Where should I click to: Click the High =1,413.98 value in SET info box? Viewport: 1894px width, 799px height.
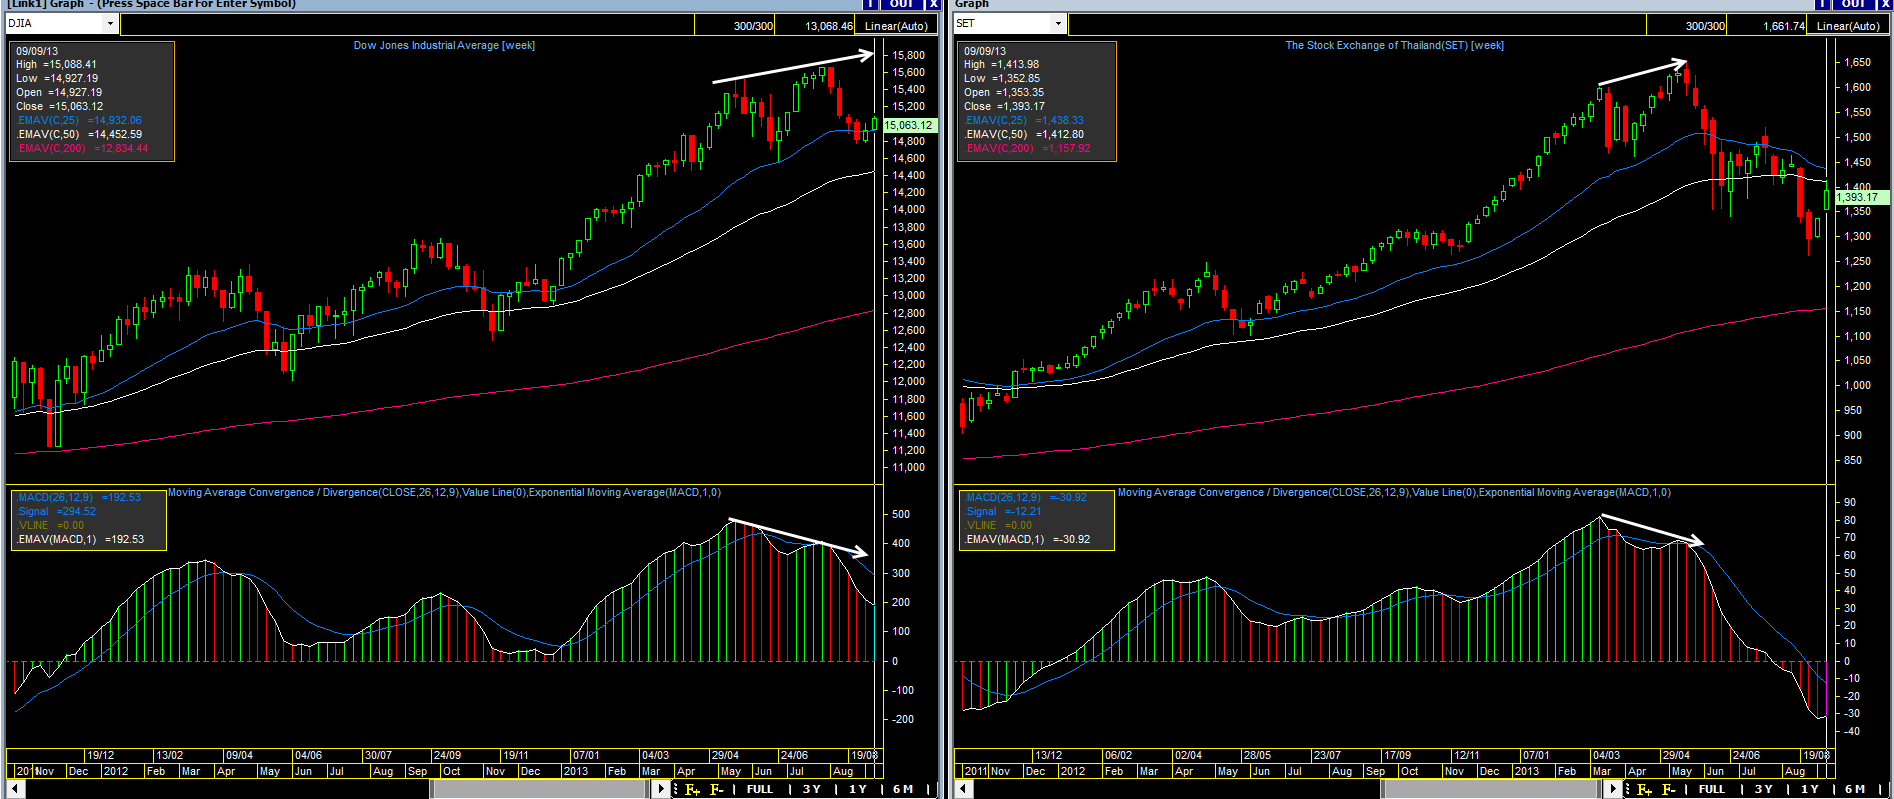click(1001, 64)
